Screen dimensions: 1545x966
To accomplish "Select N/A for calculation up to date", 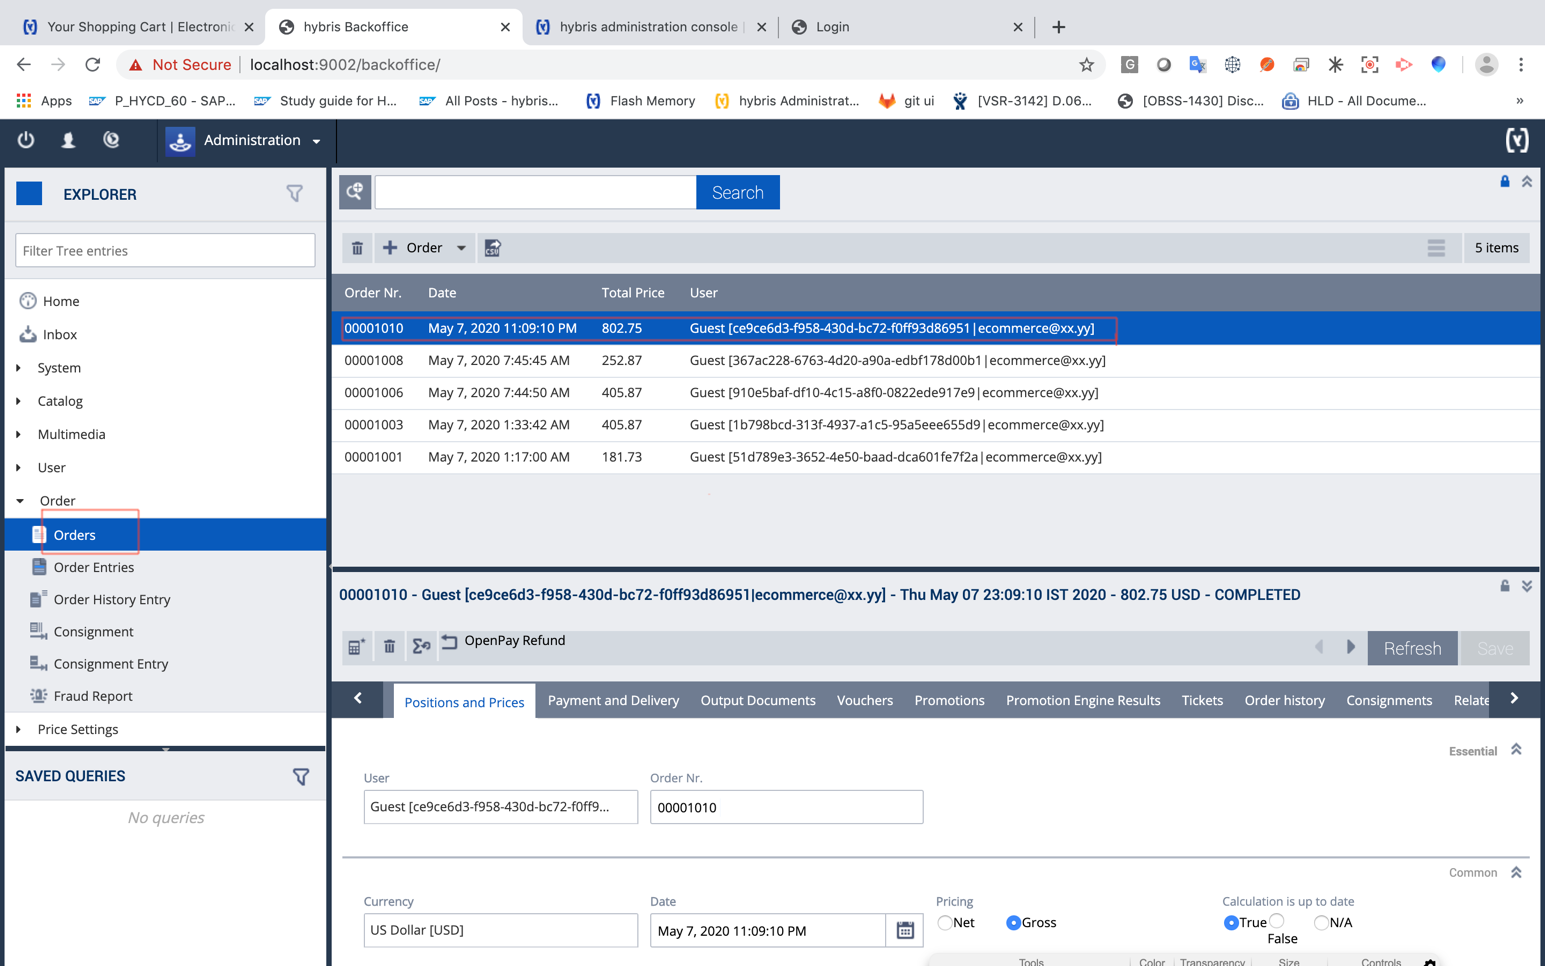I will [1321, 923].
